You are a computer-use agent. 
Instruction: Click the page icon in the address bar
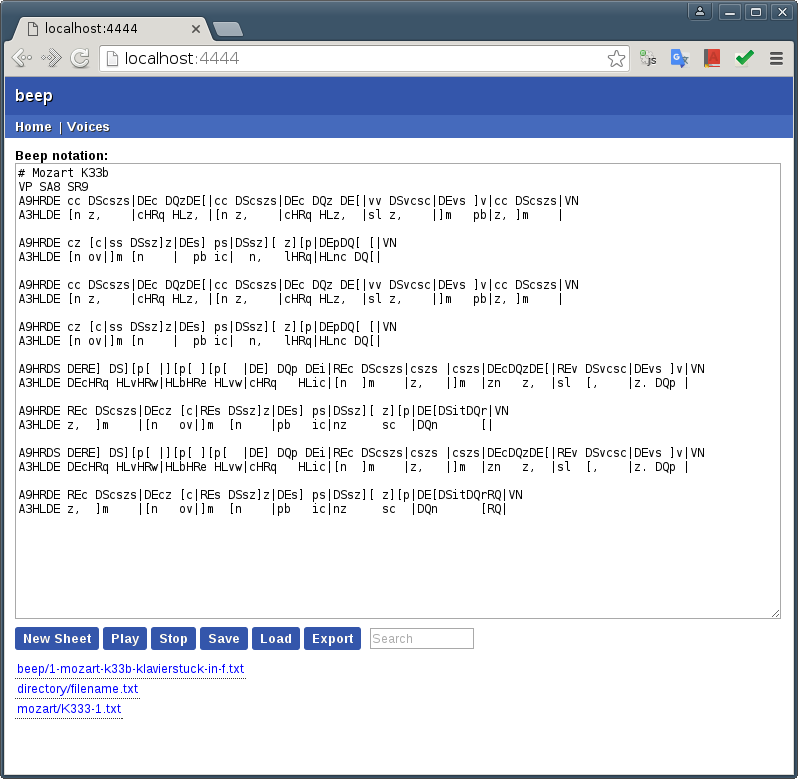[112, 59]
